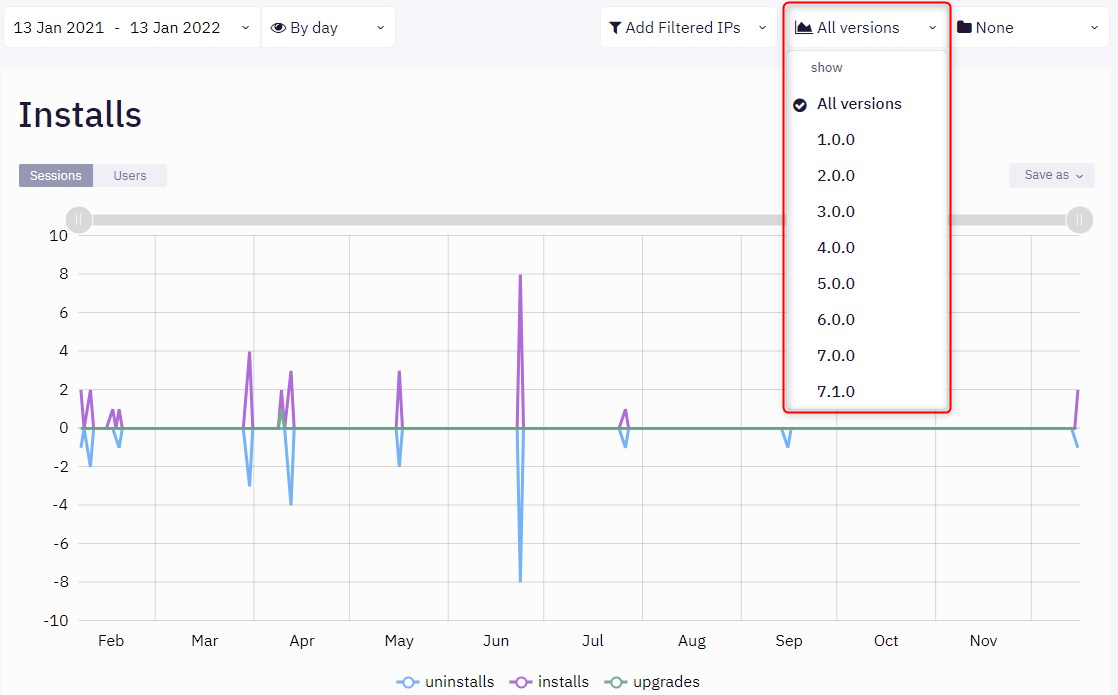Select version 1.0.0 from the list

point(867,140)
